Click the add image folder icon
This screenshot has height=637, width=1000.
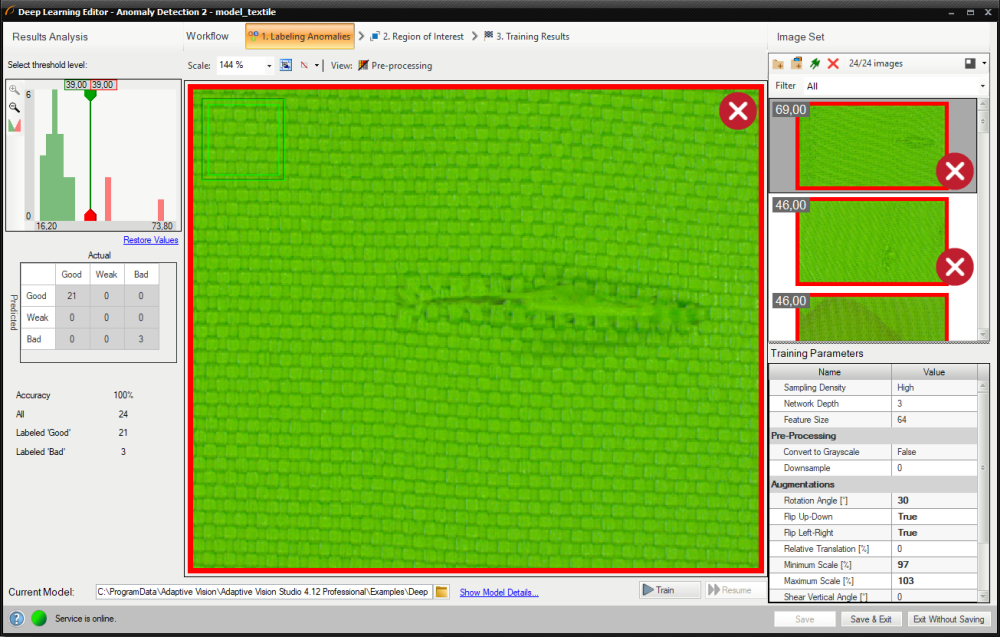pos(778,64)
